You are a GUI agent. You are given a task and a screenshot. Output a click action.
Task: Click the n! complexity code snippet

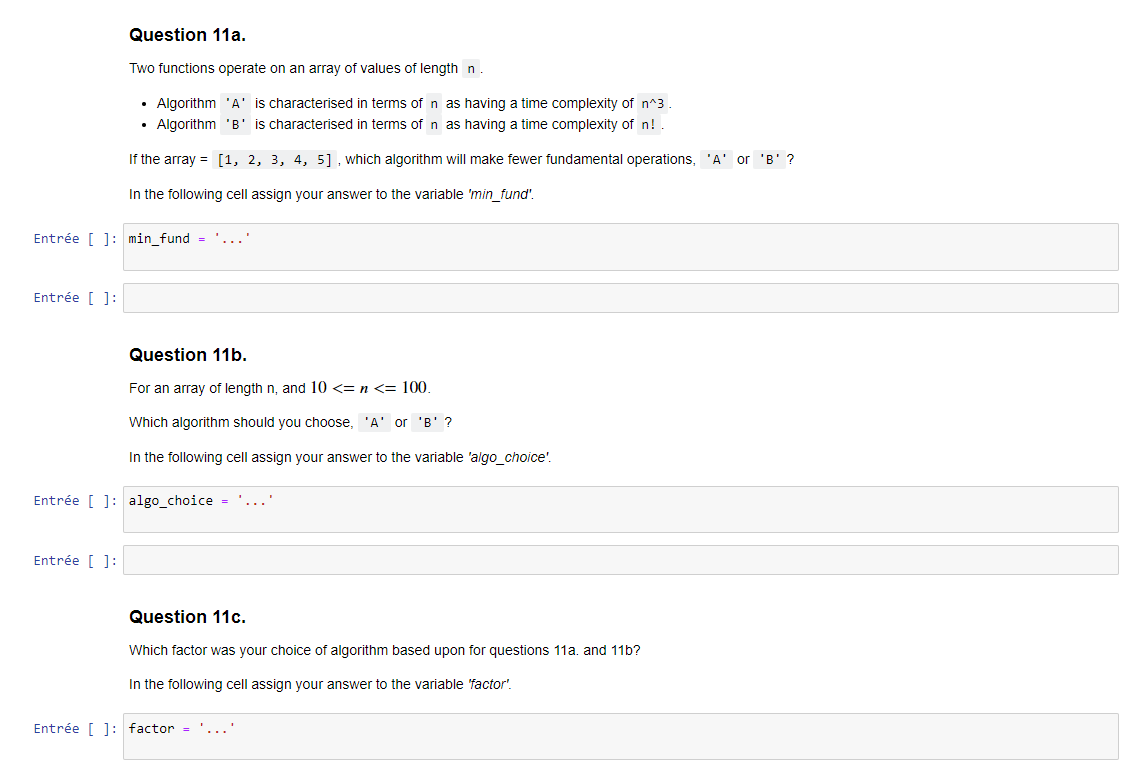(648, 124)
